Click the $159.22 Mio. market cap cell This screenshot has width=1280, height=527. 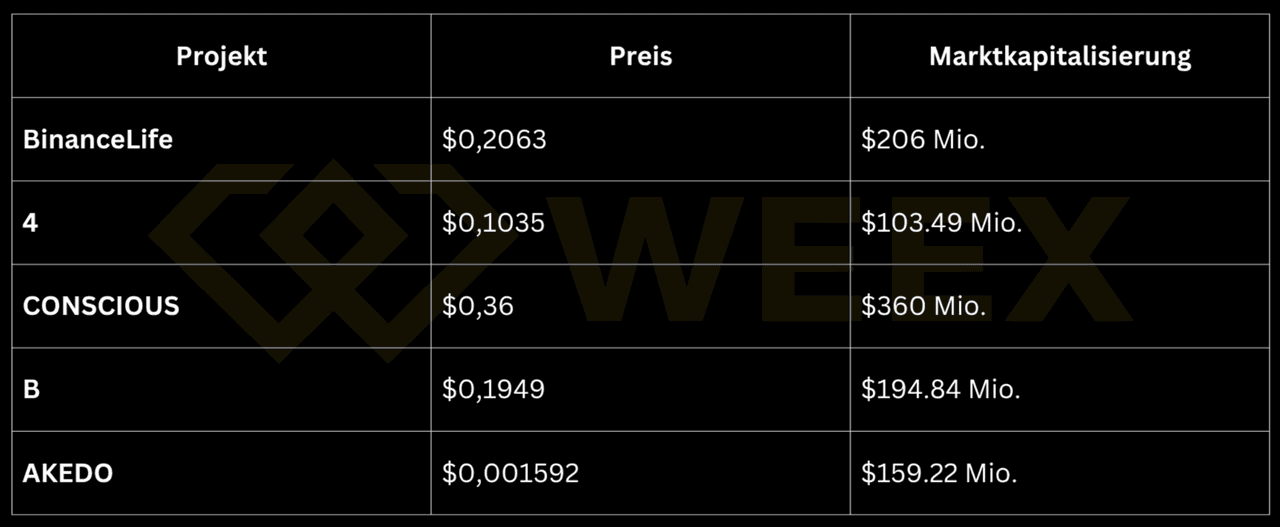[x=939, y=472]
